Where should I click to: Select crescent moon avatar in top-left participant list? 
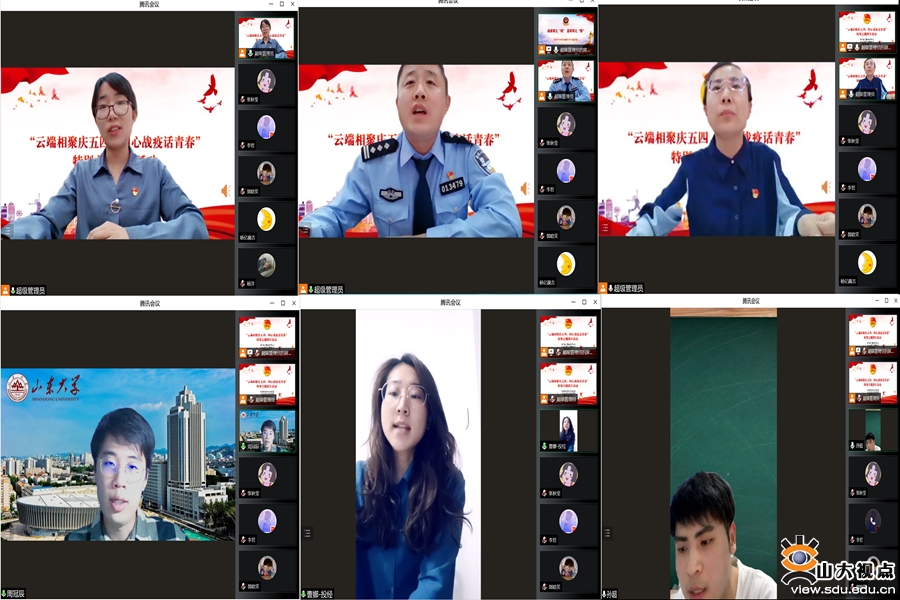click(x=266, y=219)
